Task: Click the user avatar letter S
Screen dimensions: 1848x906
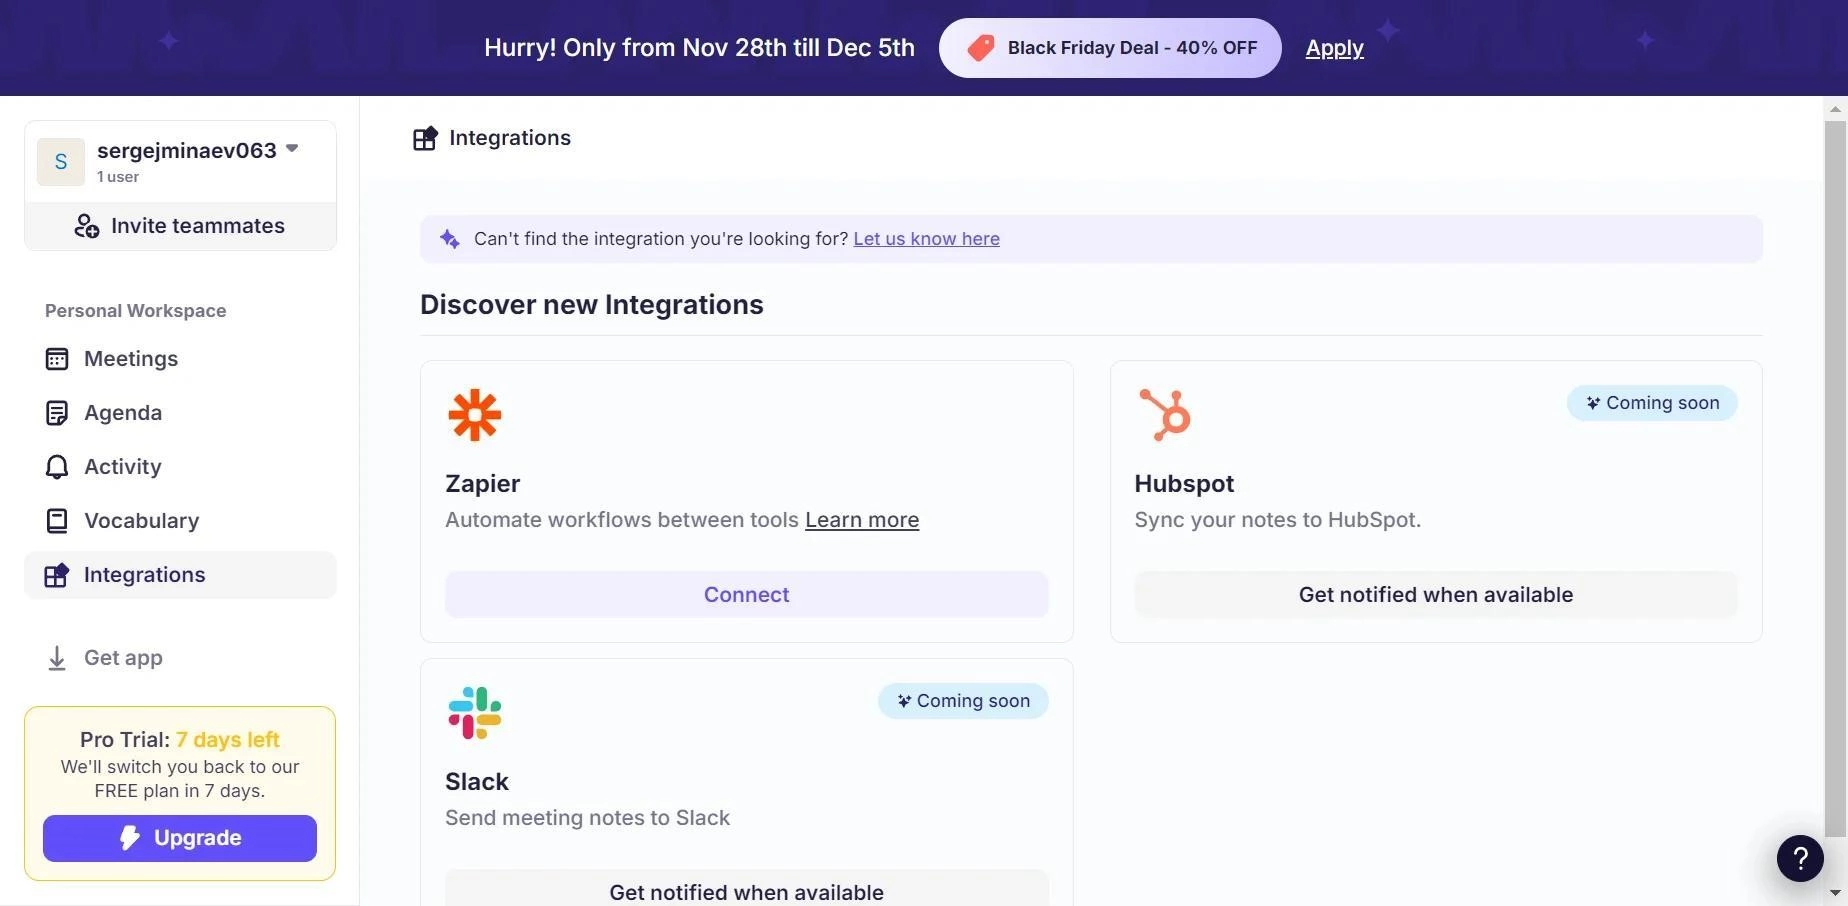Action: 61,162
